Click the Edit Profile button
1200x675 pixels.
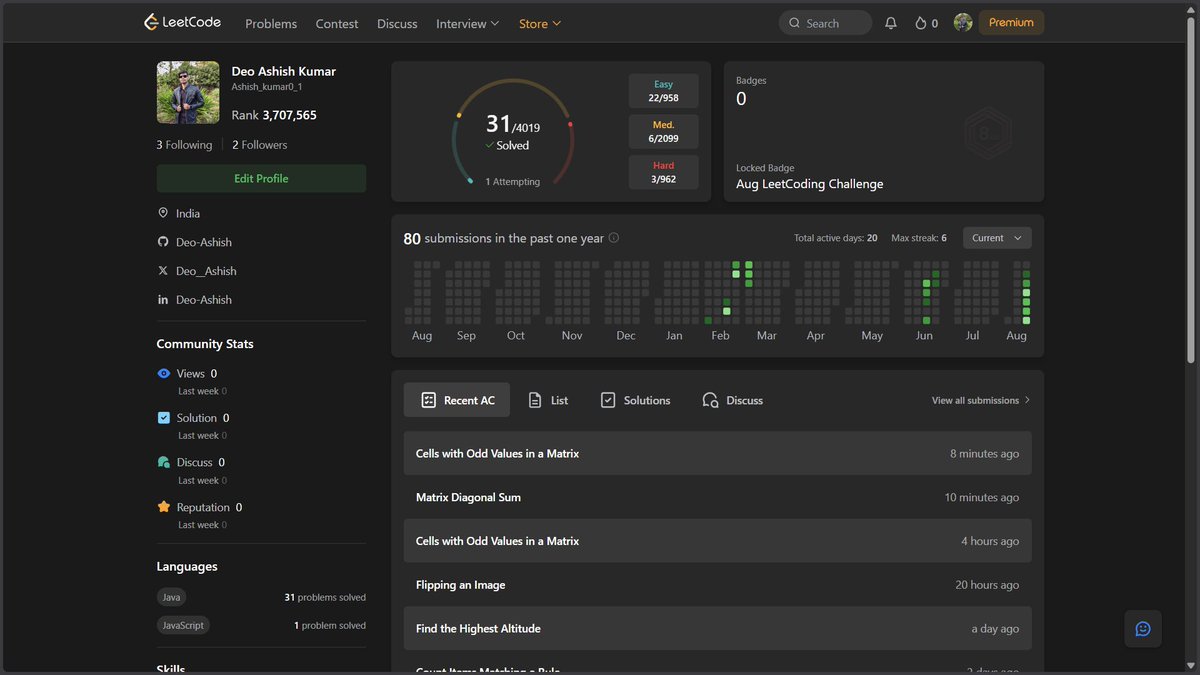pos(261,178)
